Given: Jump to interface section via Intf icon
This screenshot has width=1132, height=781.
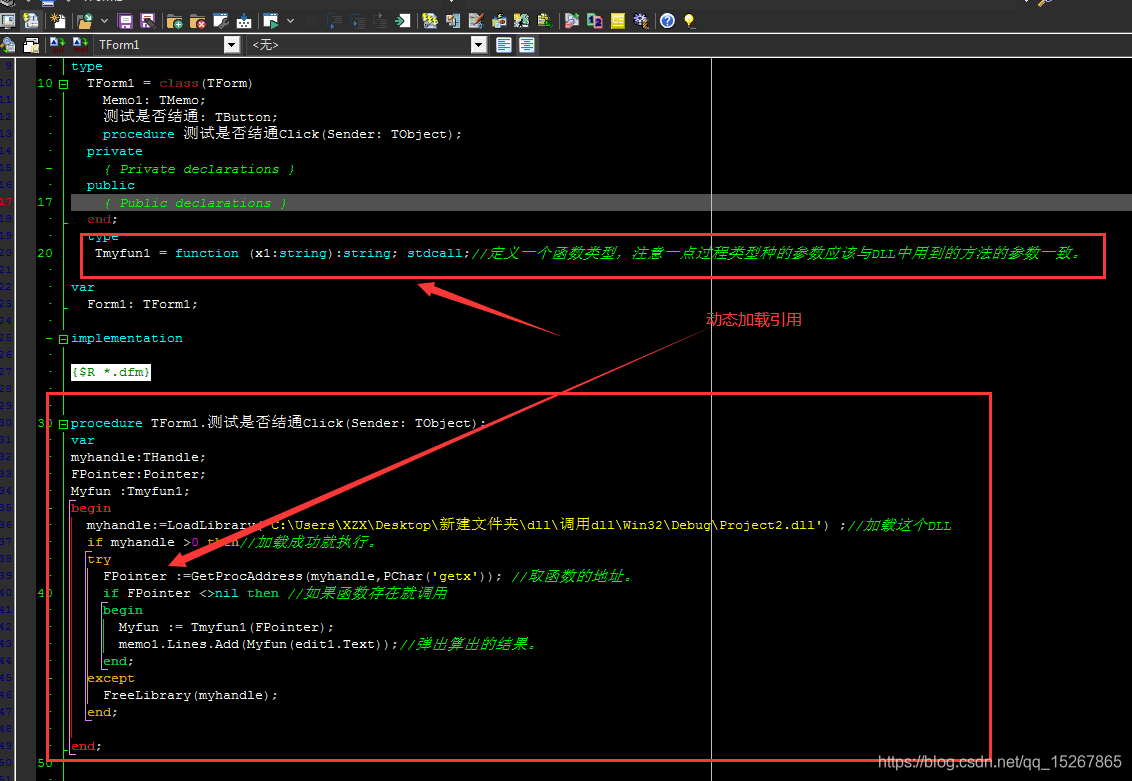Looking at the screenshot, I should click(x=57, y=45).
